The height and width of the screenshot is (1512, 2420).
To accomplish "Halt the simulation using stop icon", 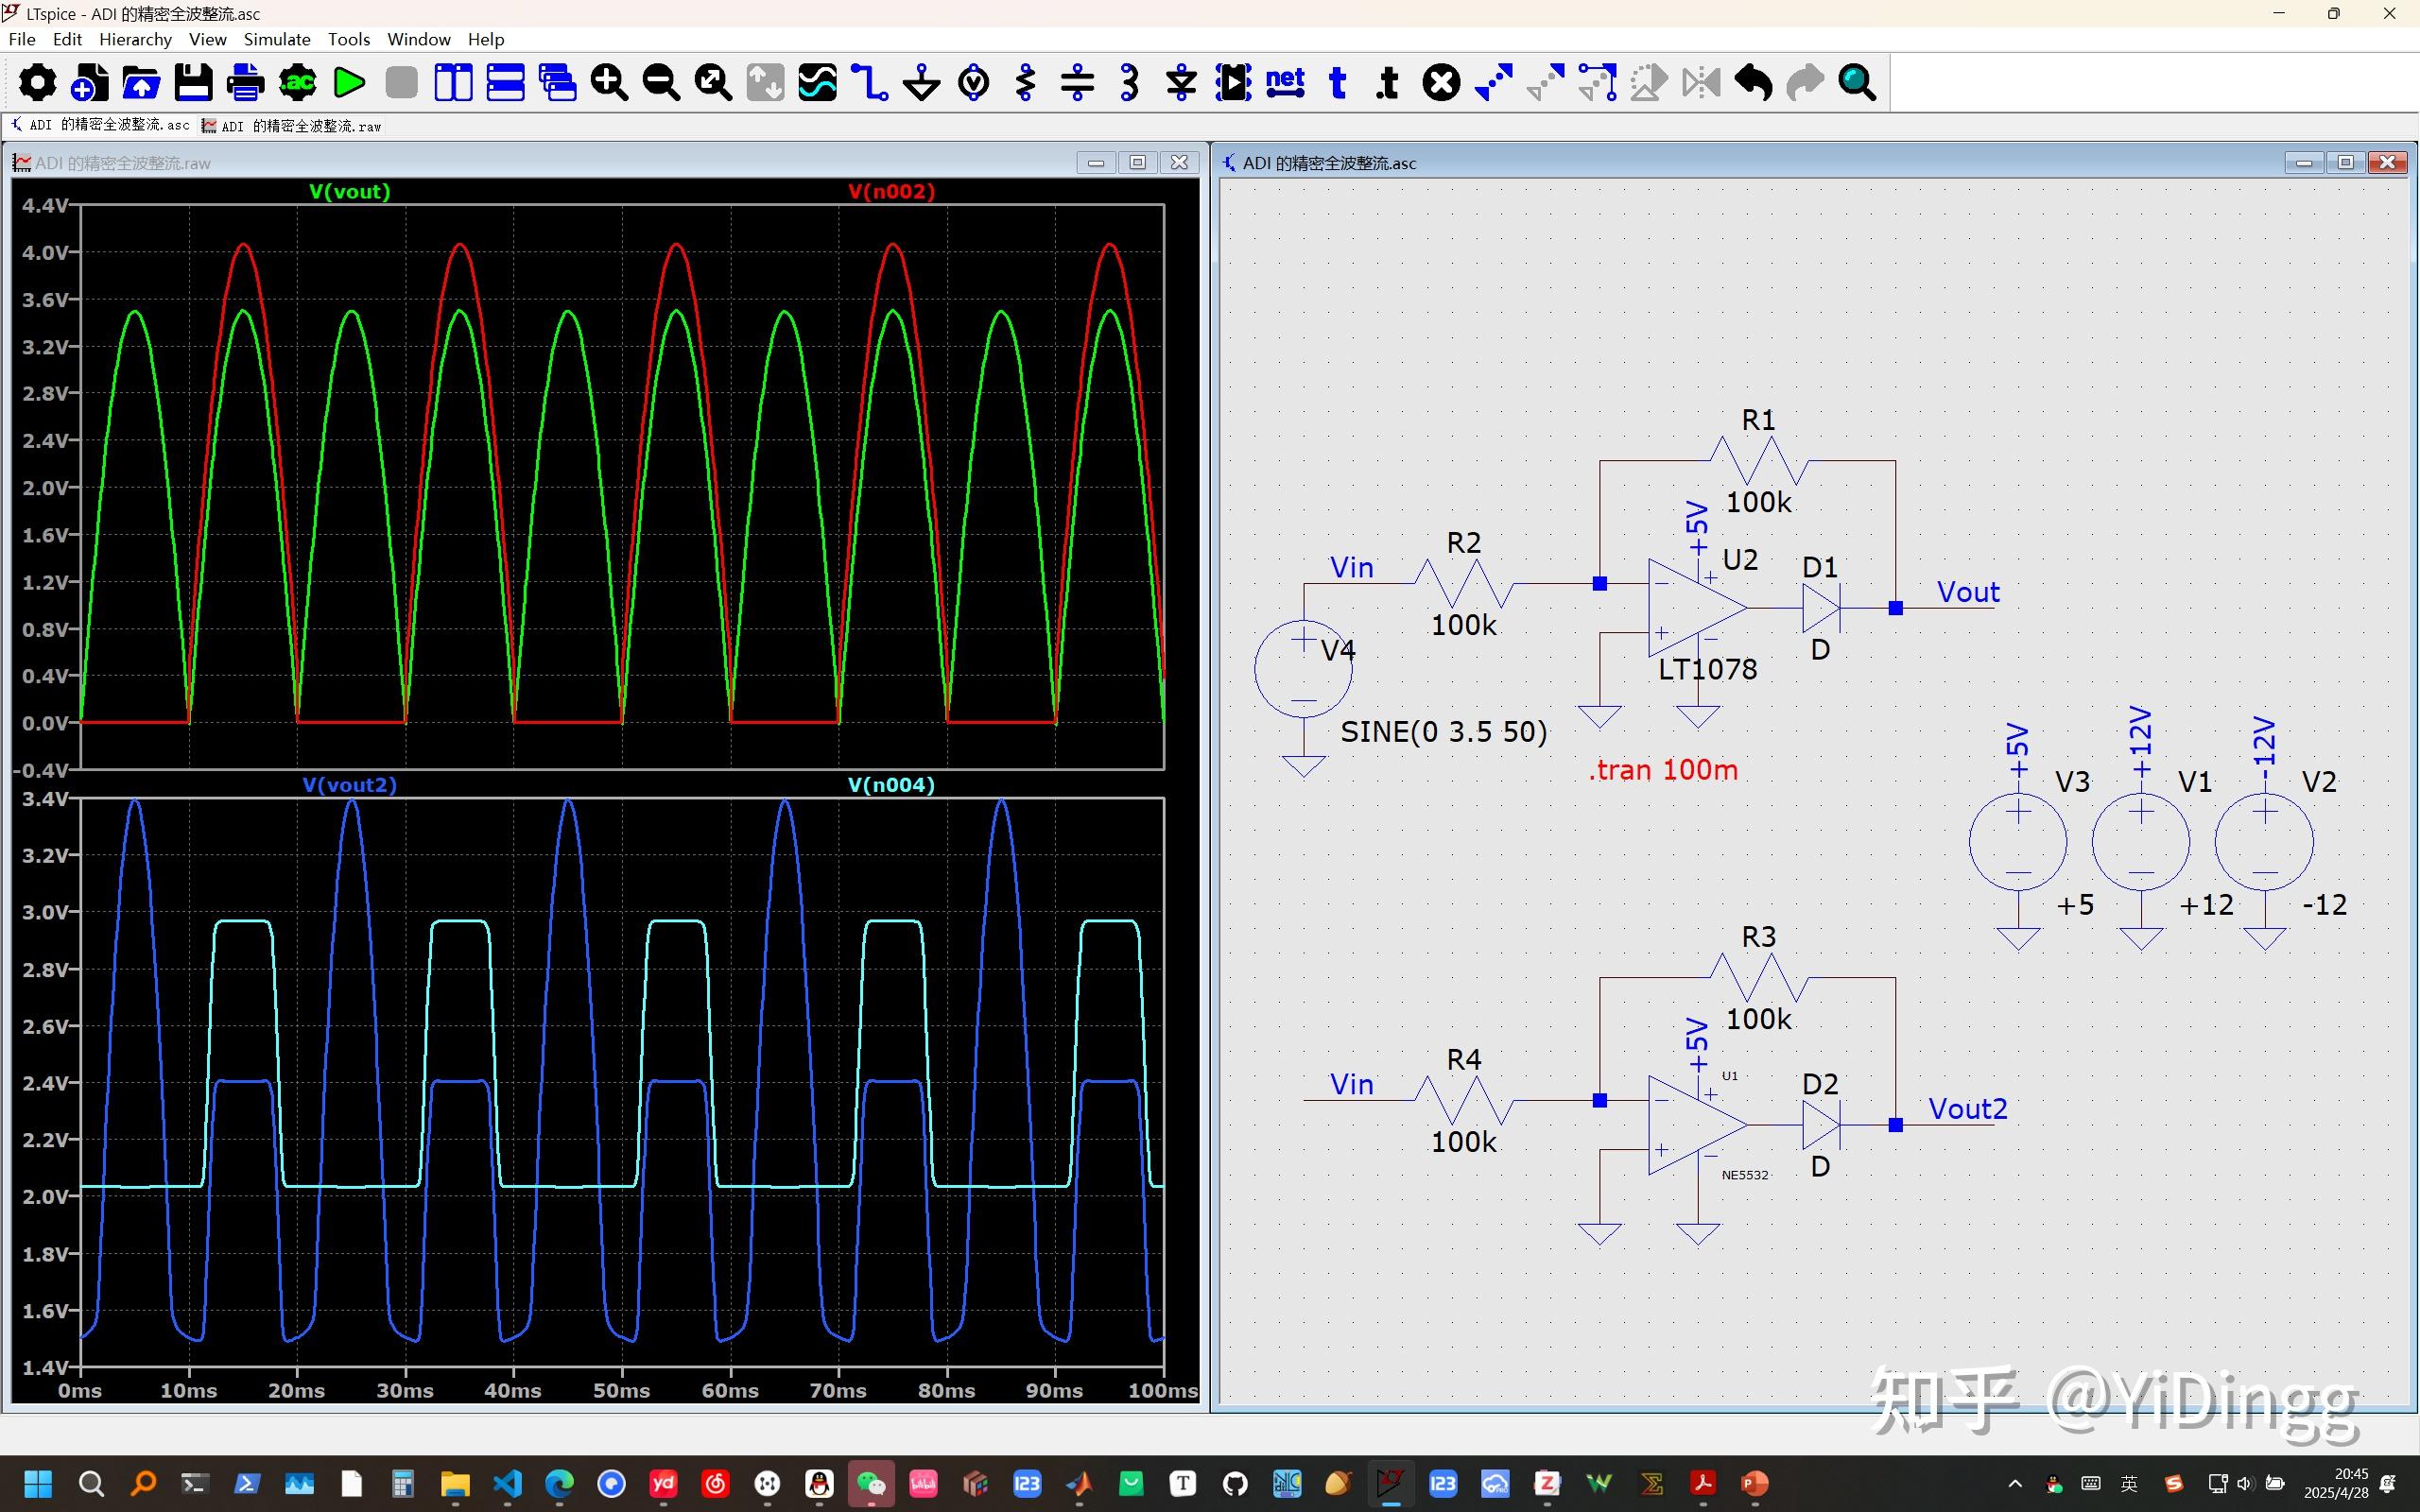I will pos(401,82).
